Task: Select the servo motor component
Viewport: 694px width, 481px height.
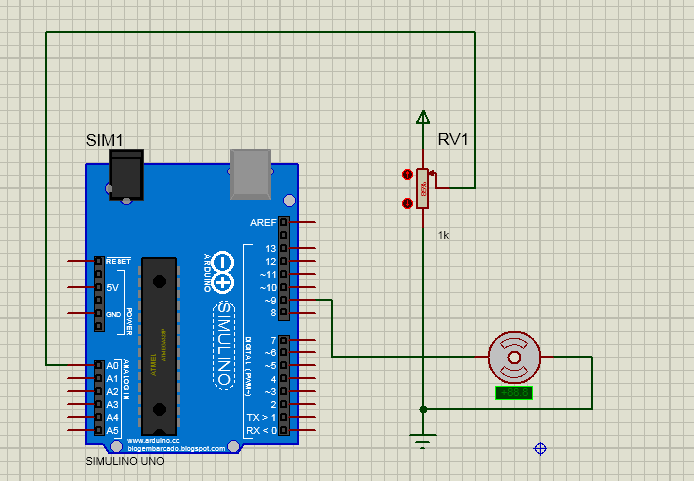Action: 514,357
